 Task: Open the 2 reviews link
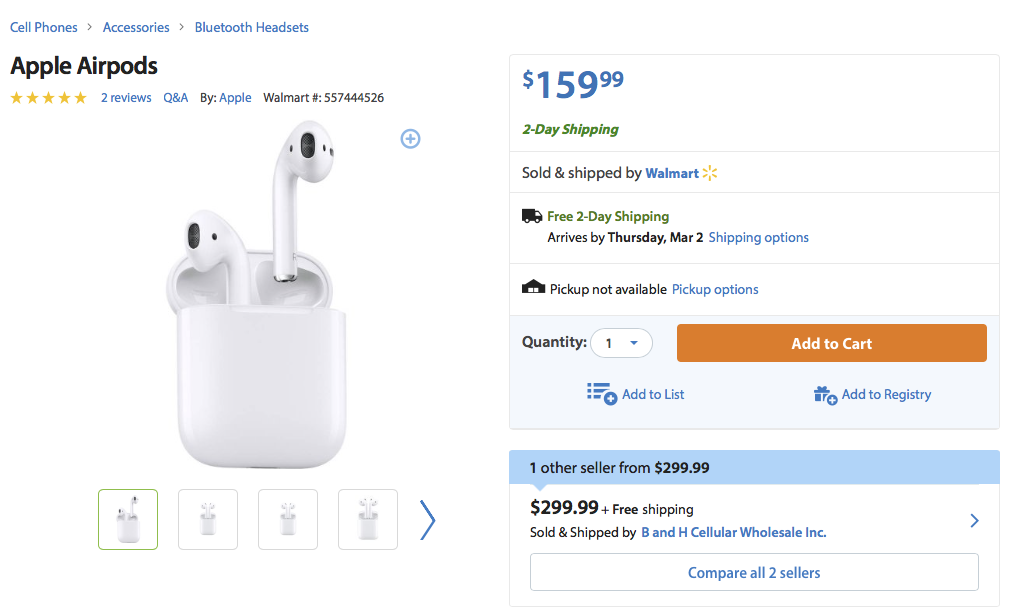click(126, 98)
